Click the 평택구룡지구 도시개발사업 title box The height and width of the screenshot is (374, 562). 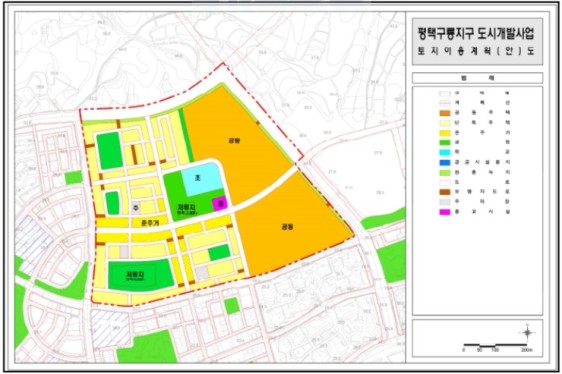pyautogui.click(x=477, y=42)
